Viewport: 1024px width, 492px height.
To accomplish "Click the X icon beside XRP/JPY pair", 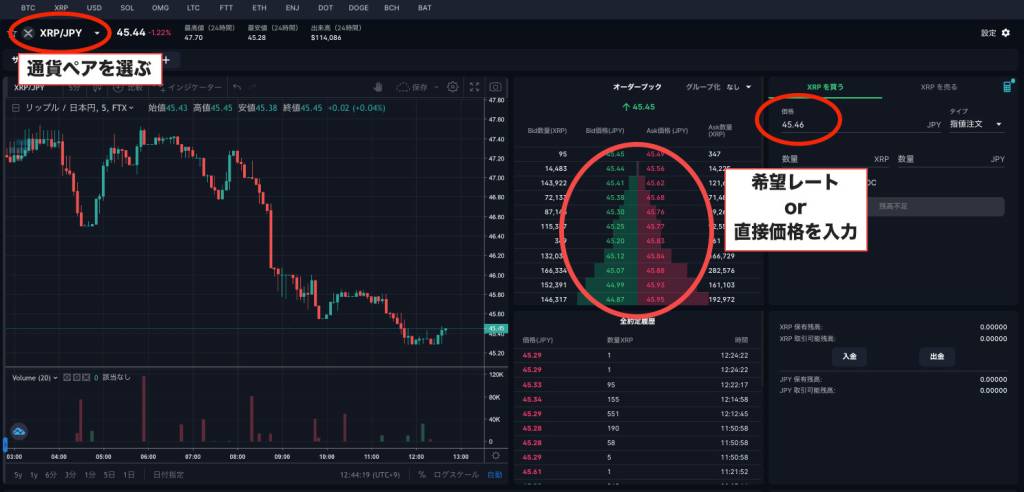I will click(28, 33).
